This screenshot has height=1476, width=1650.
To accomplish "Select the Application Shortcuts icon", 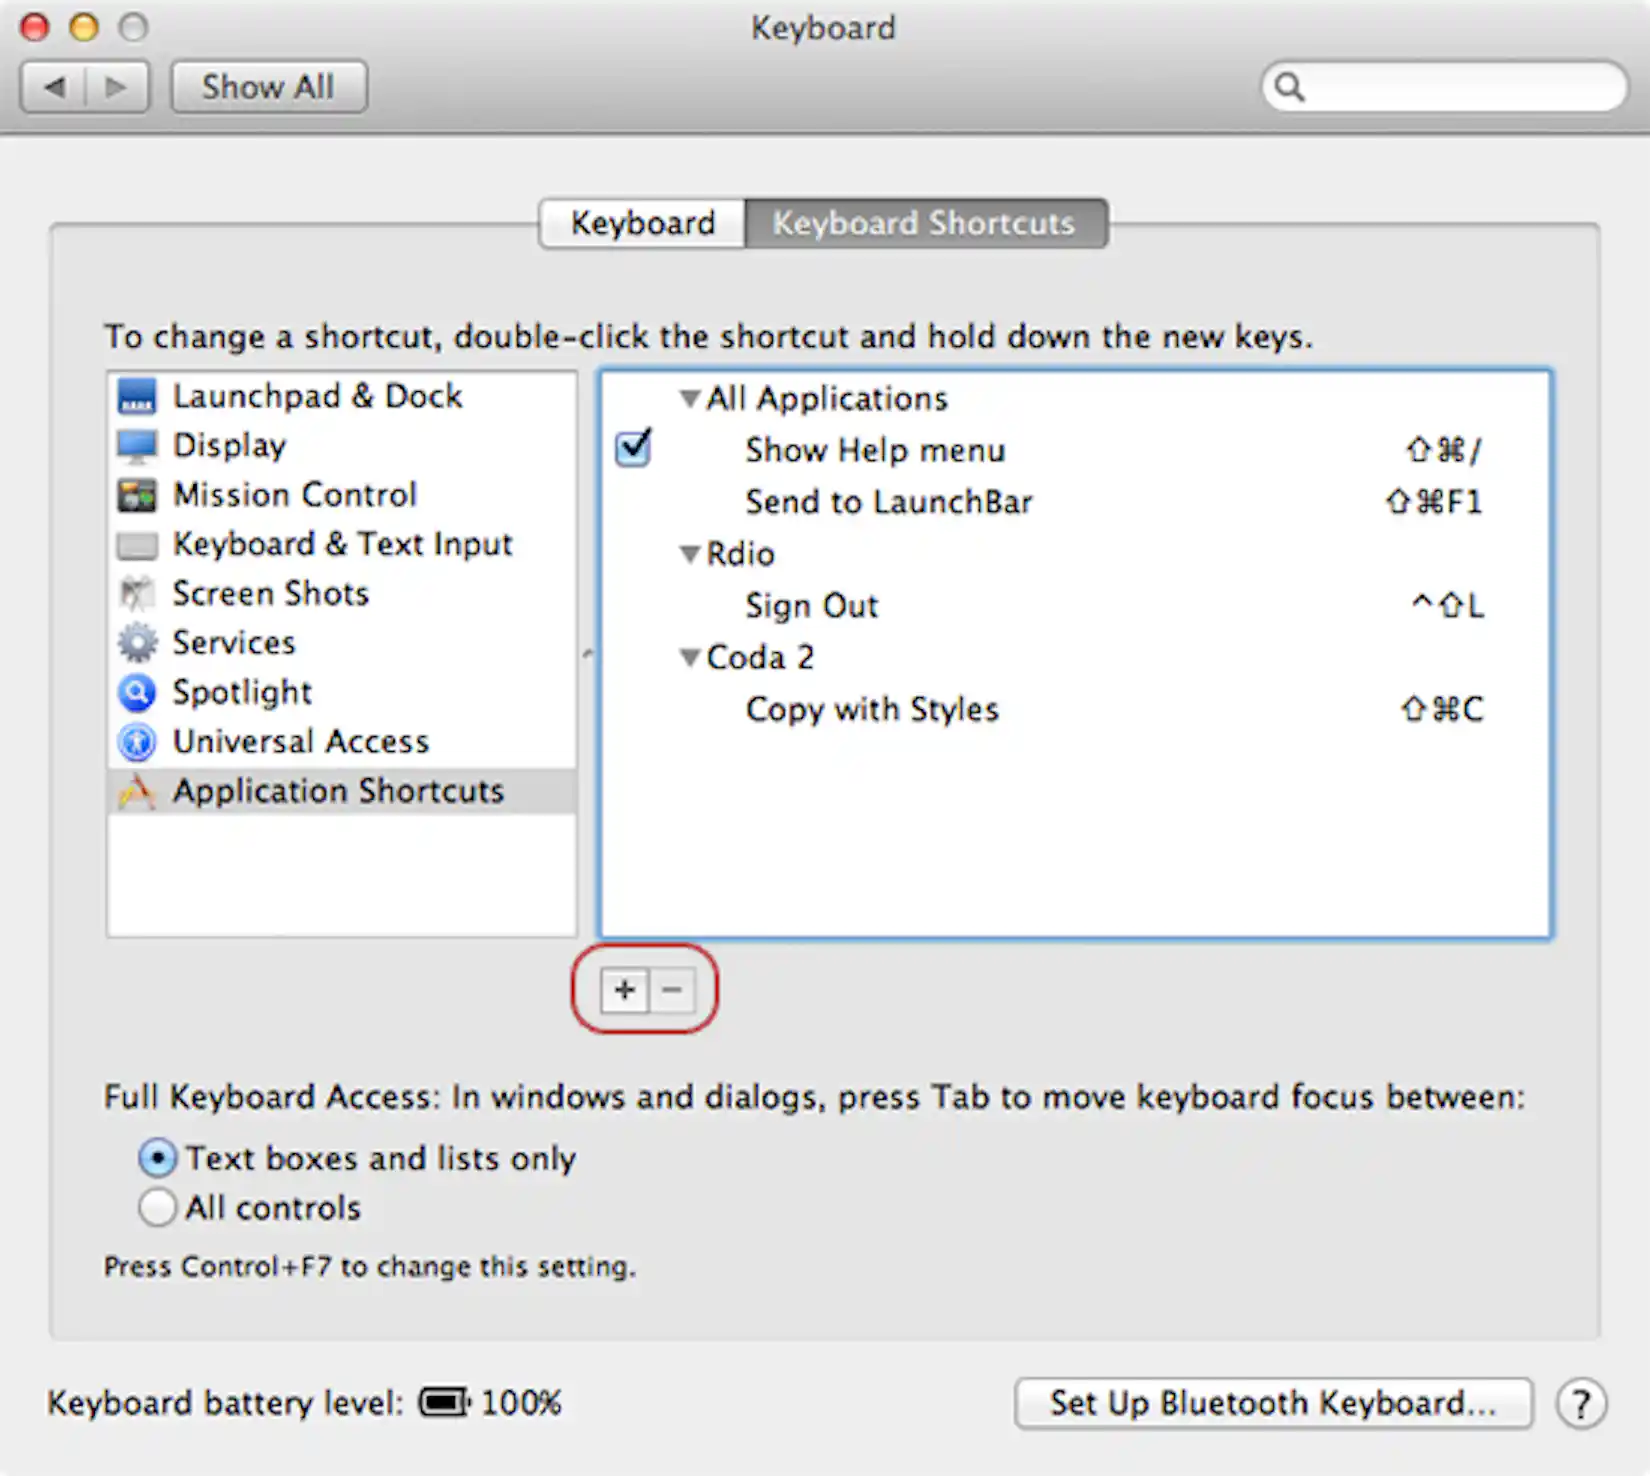I will (x=137, y=791).
